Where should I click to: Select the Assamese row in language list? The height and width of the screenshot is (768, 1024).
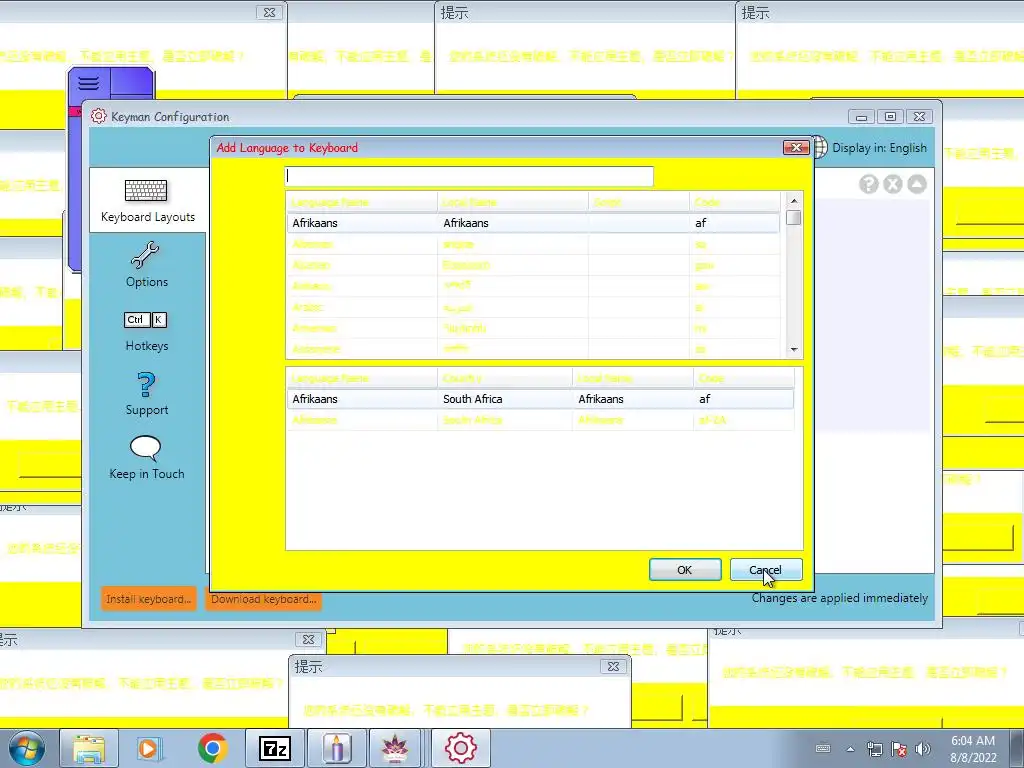click(x=533, y=349)
